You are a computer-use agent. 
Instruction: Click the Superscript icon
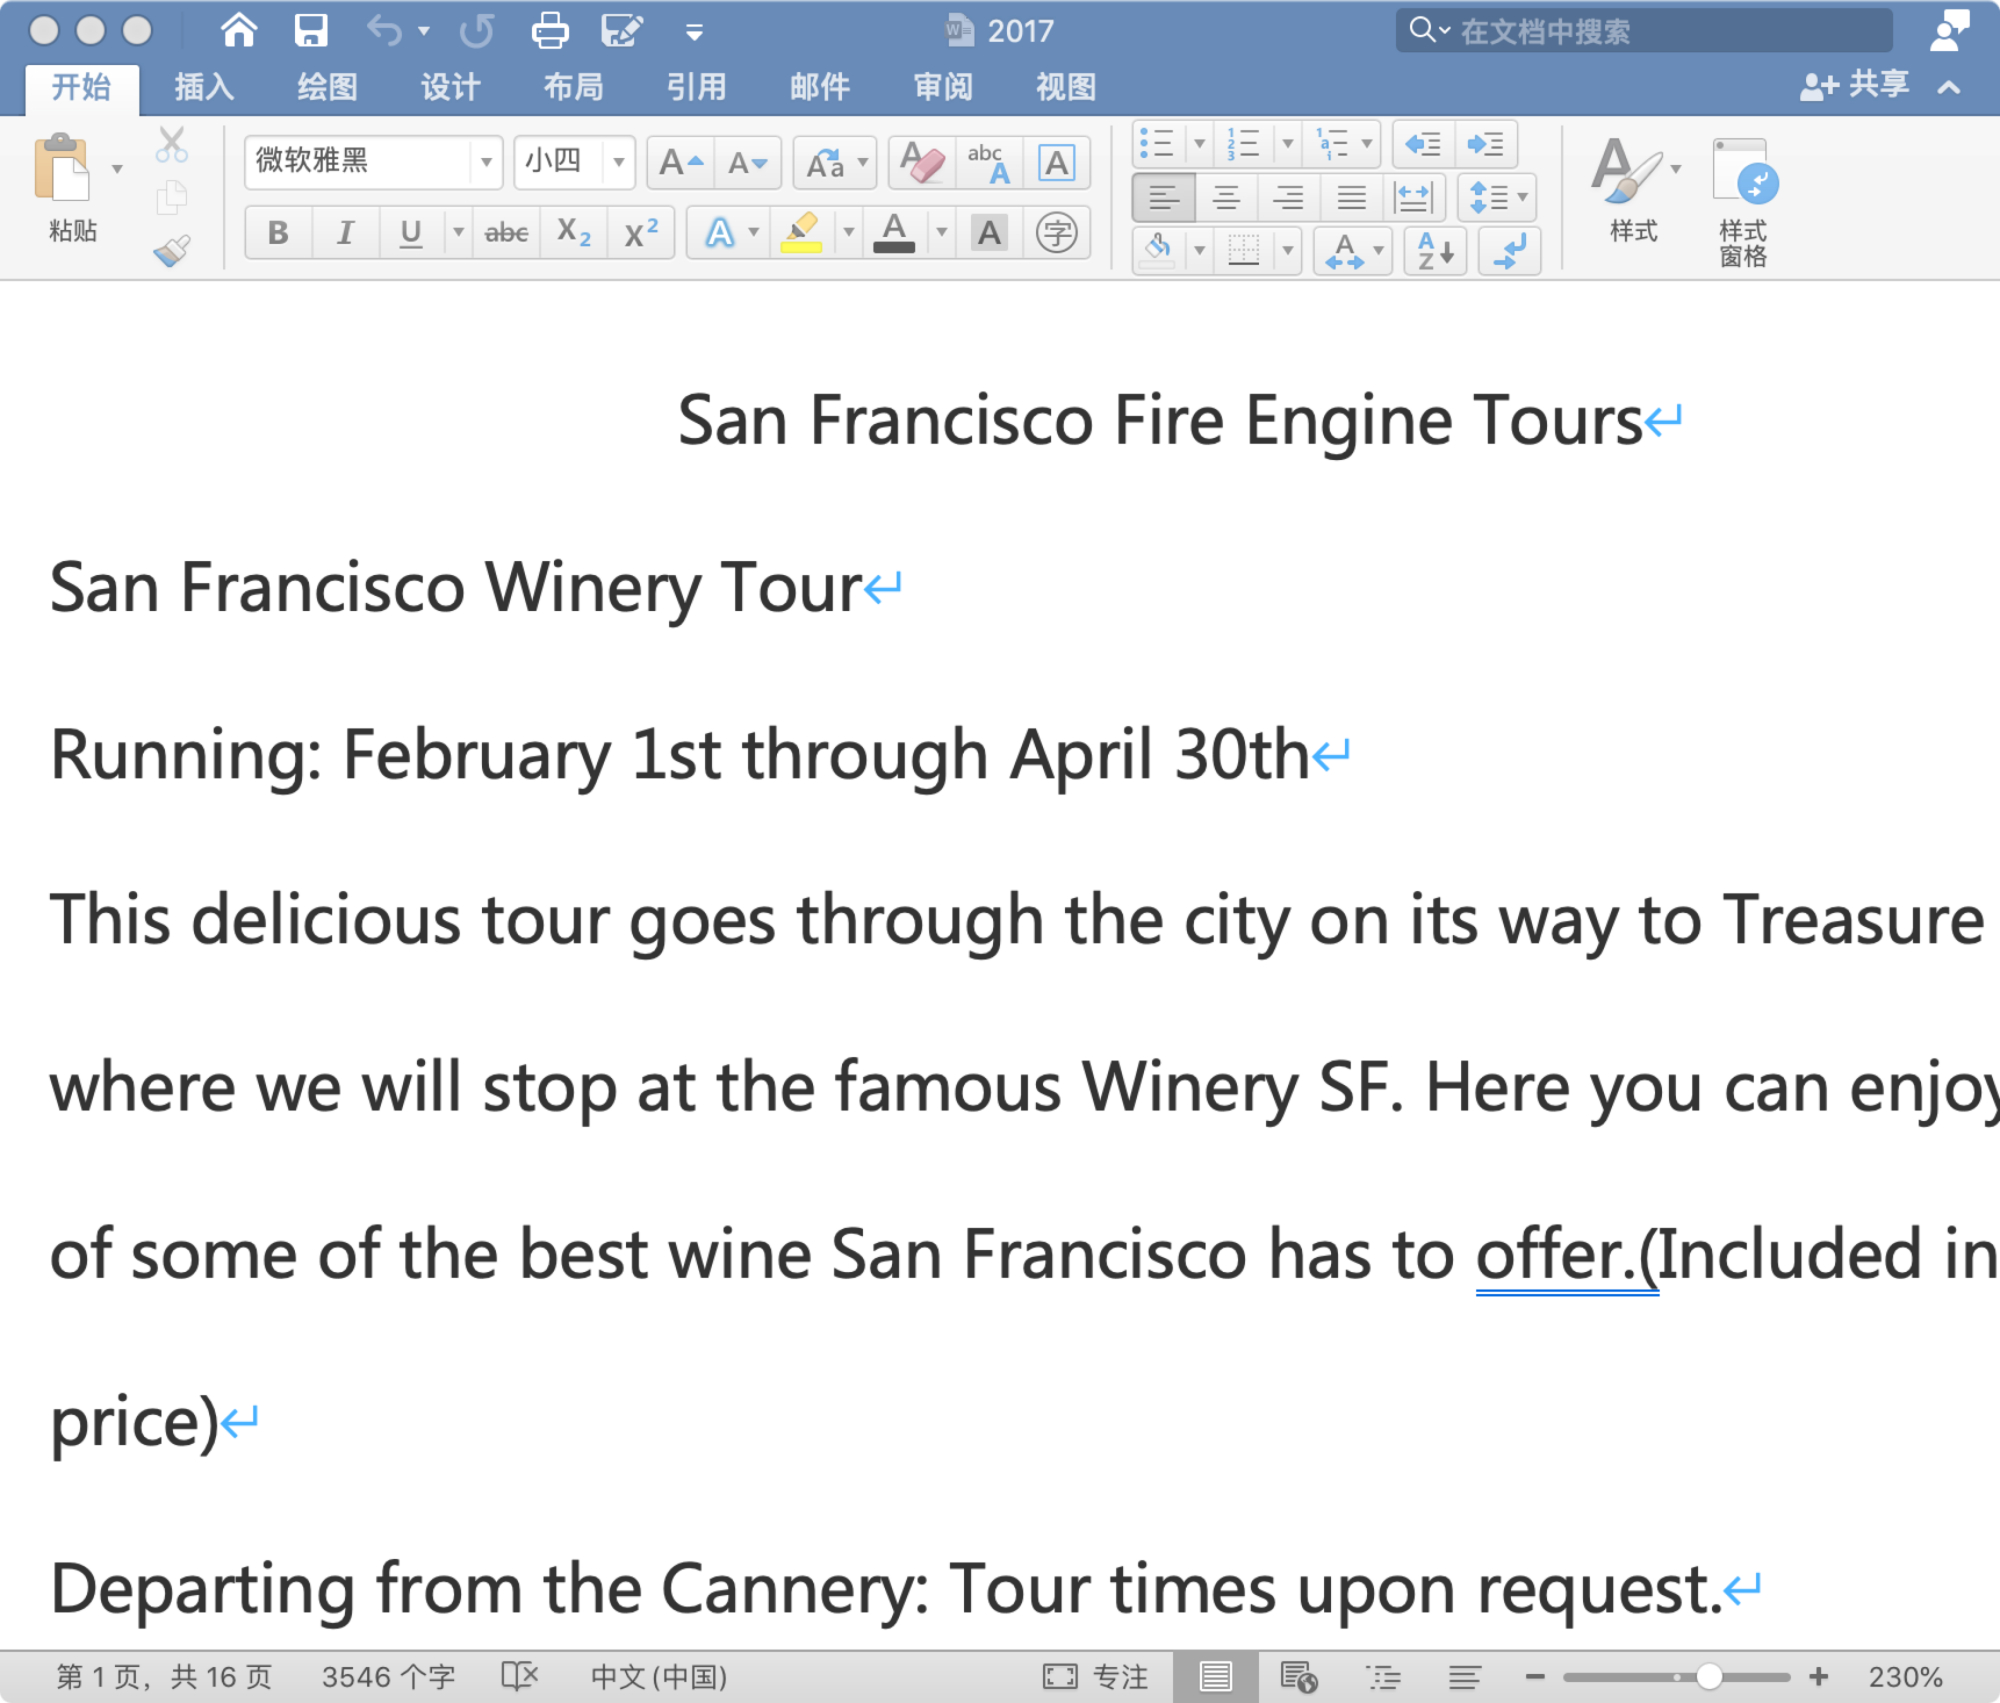pyautogui.click(x=640, y=233)
